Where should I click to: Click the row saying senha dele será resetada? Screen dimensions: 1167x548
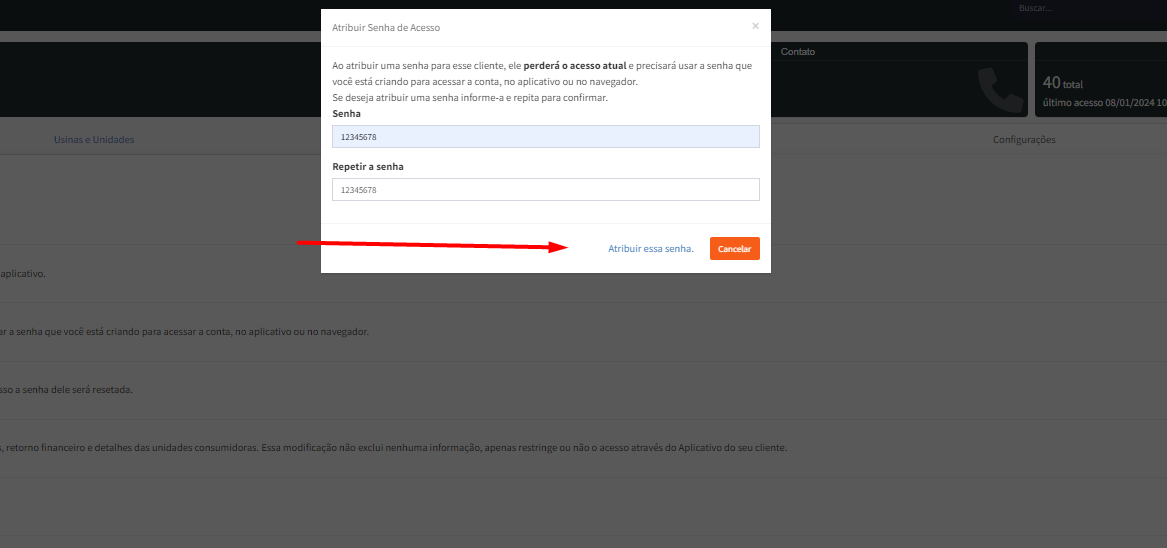[66, 389]
